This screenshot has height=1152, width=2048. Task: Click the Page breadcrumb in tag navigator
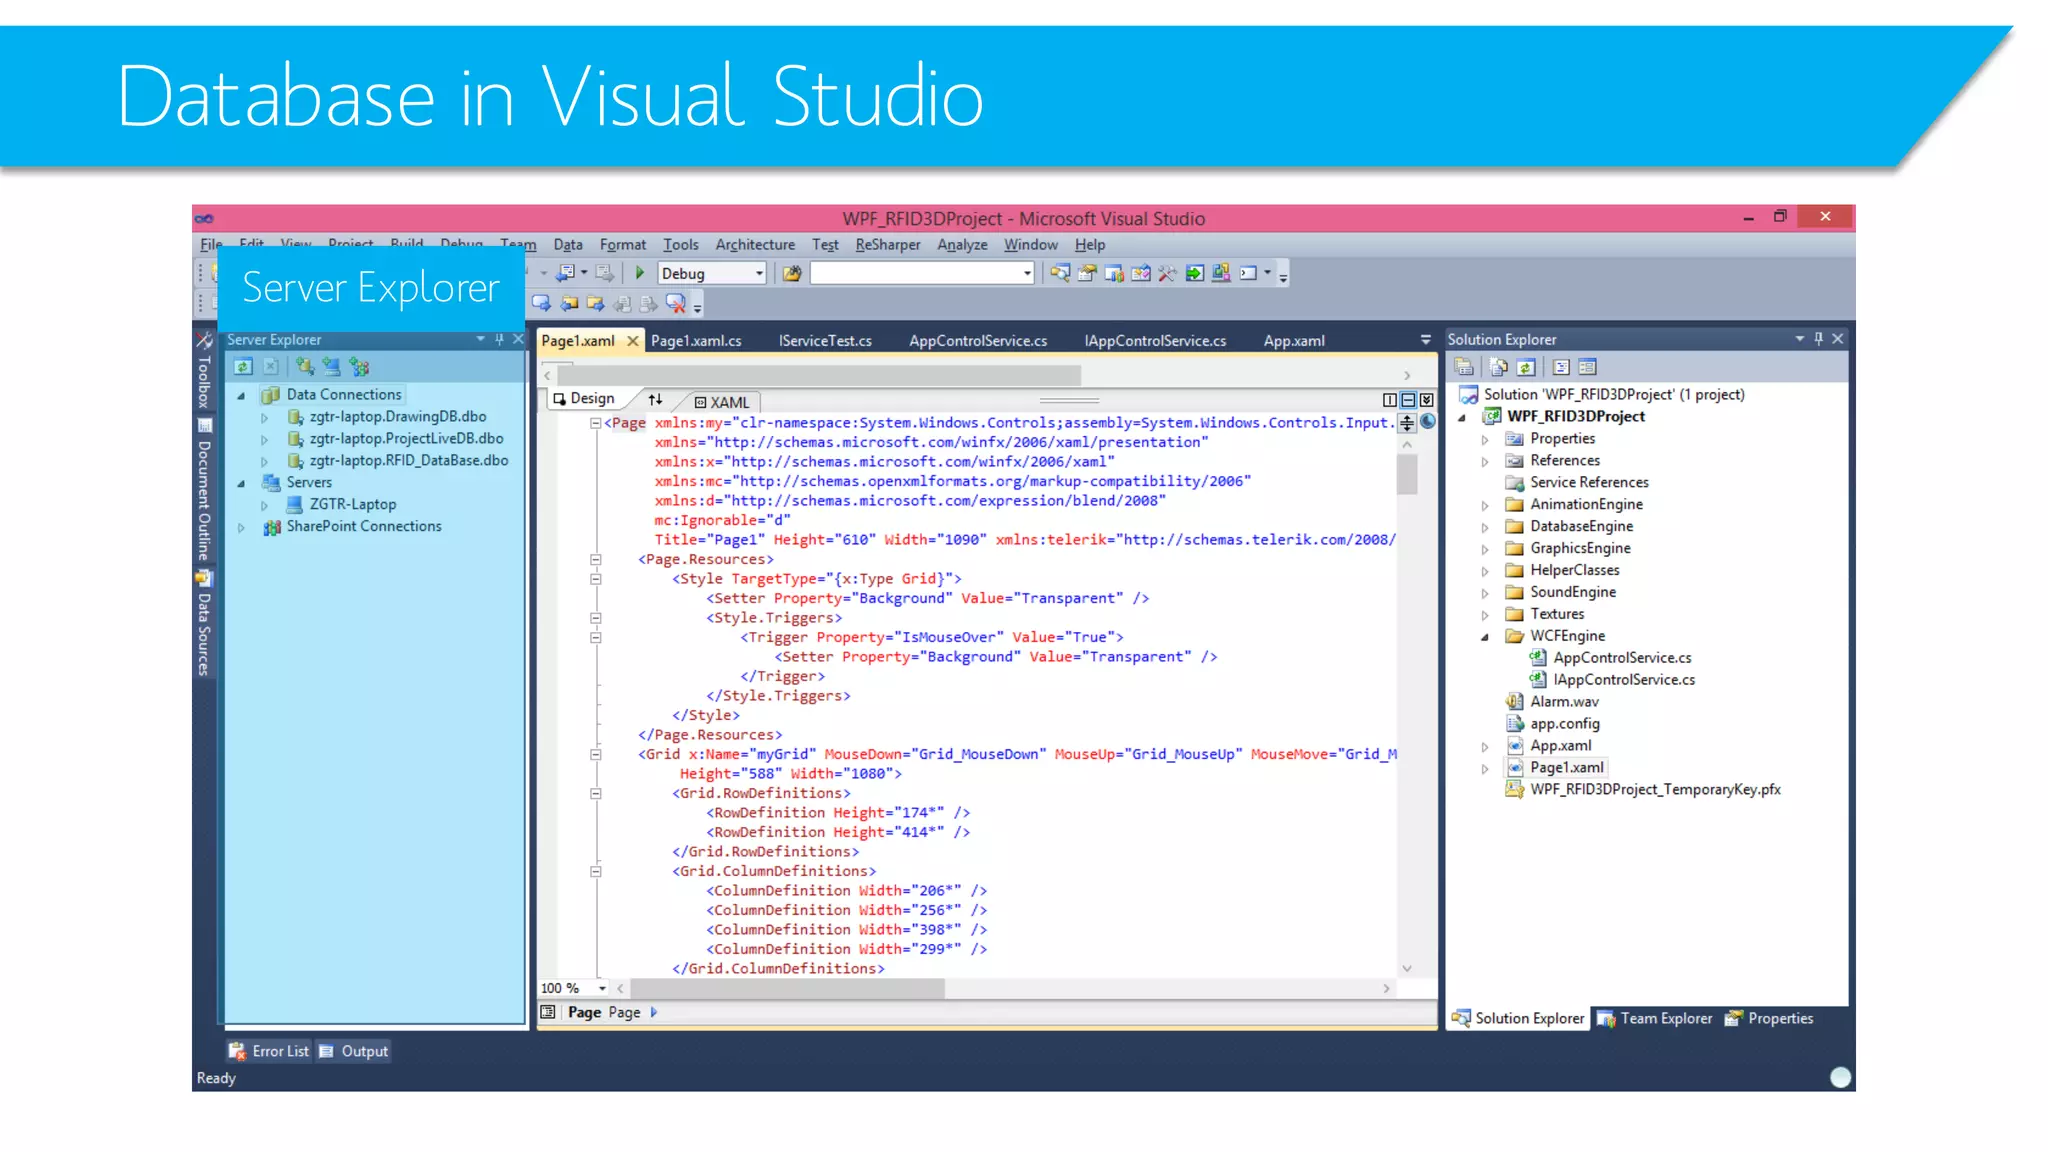click(623, 1012)
